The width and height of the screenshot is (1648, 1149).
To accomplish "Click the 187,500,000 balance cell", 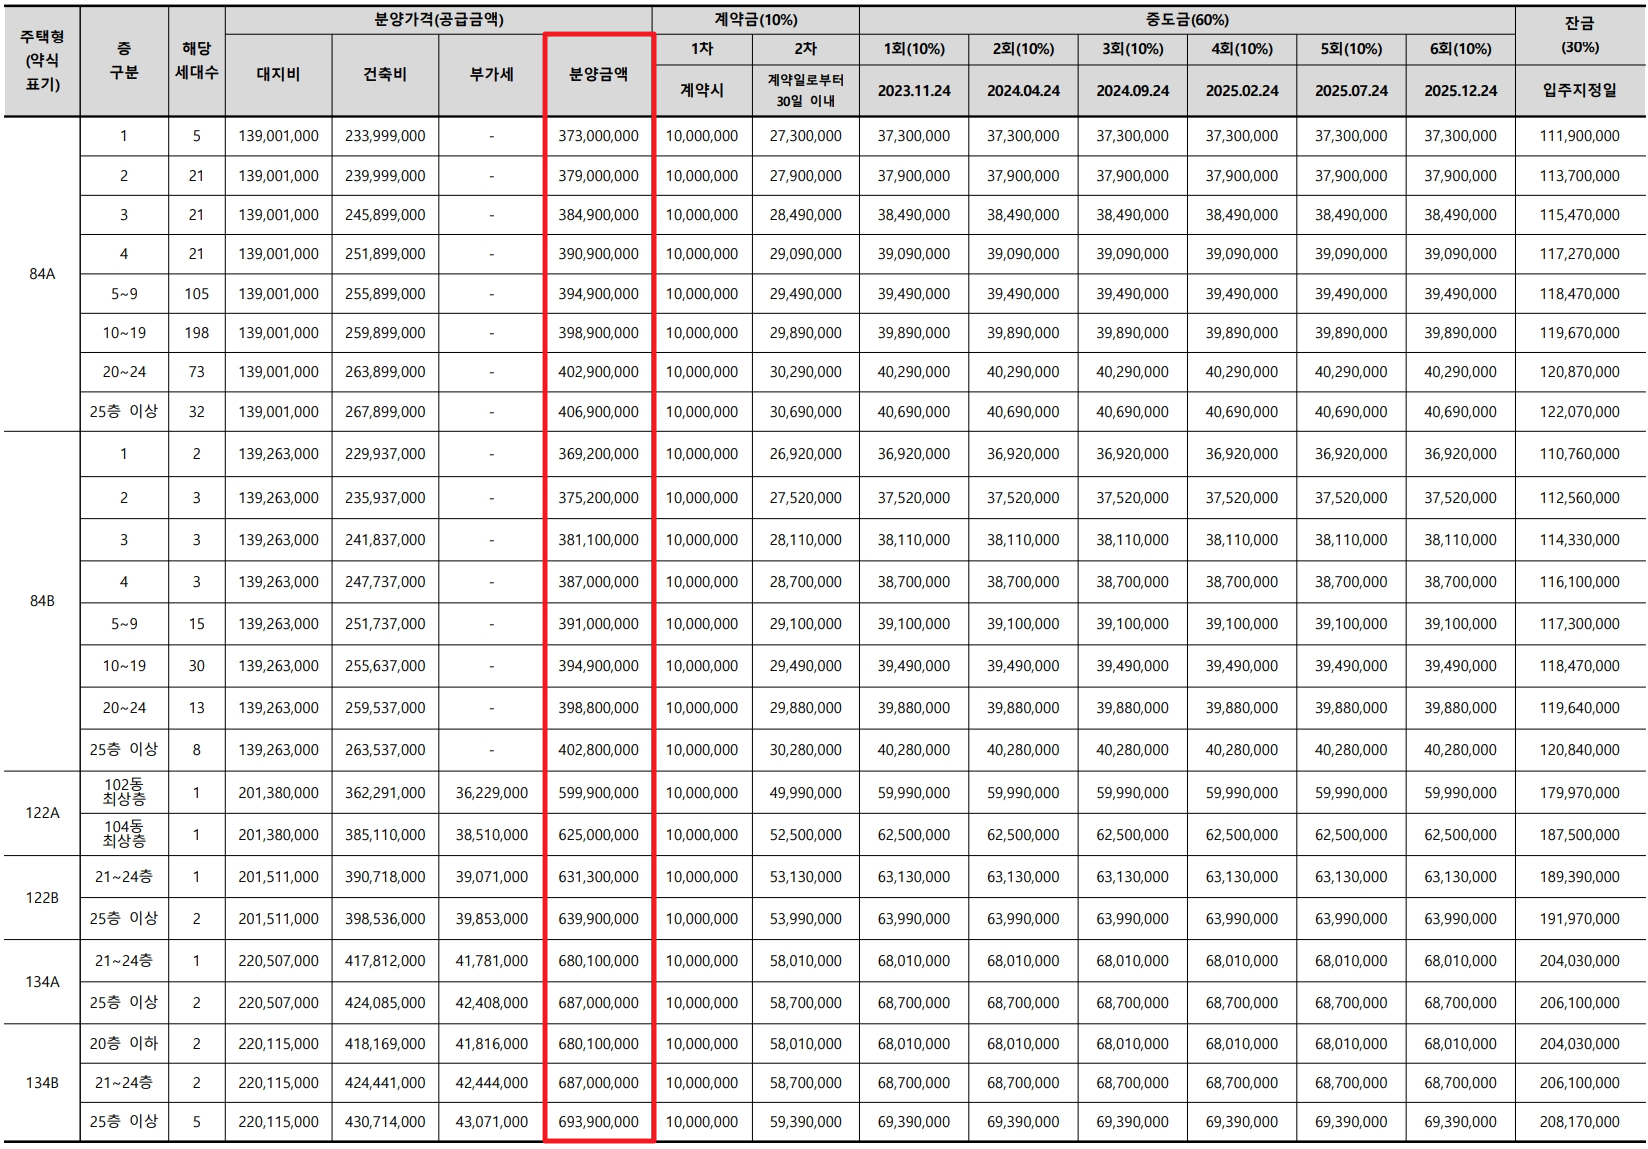I will pos(1580,835).
